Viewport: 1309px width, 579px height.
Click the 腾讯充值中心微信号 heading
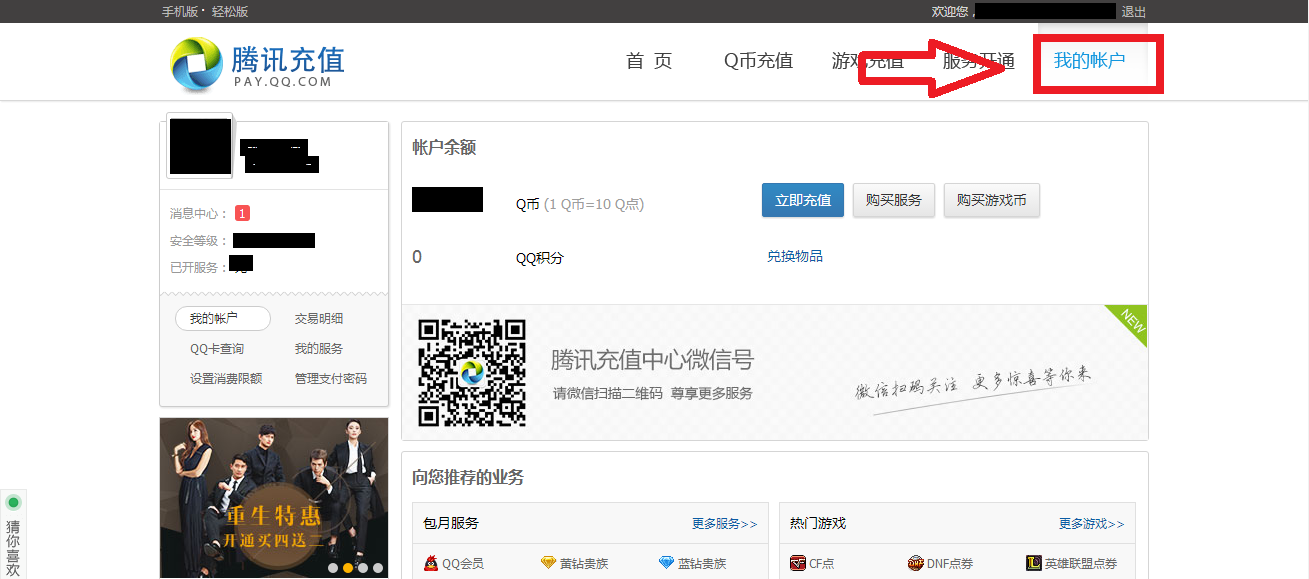click(652, 360)
